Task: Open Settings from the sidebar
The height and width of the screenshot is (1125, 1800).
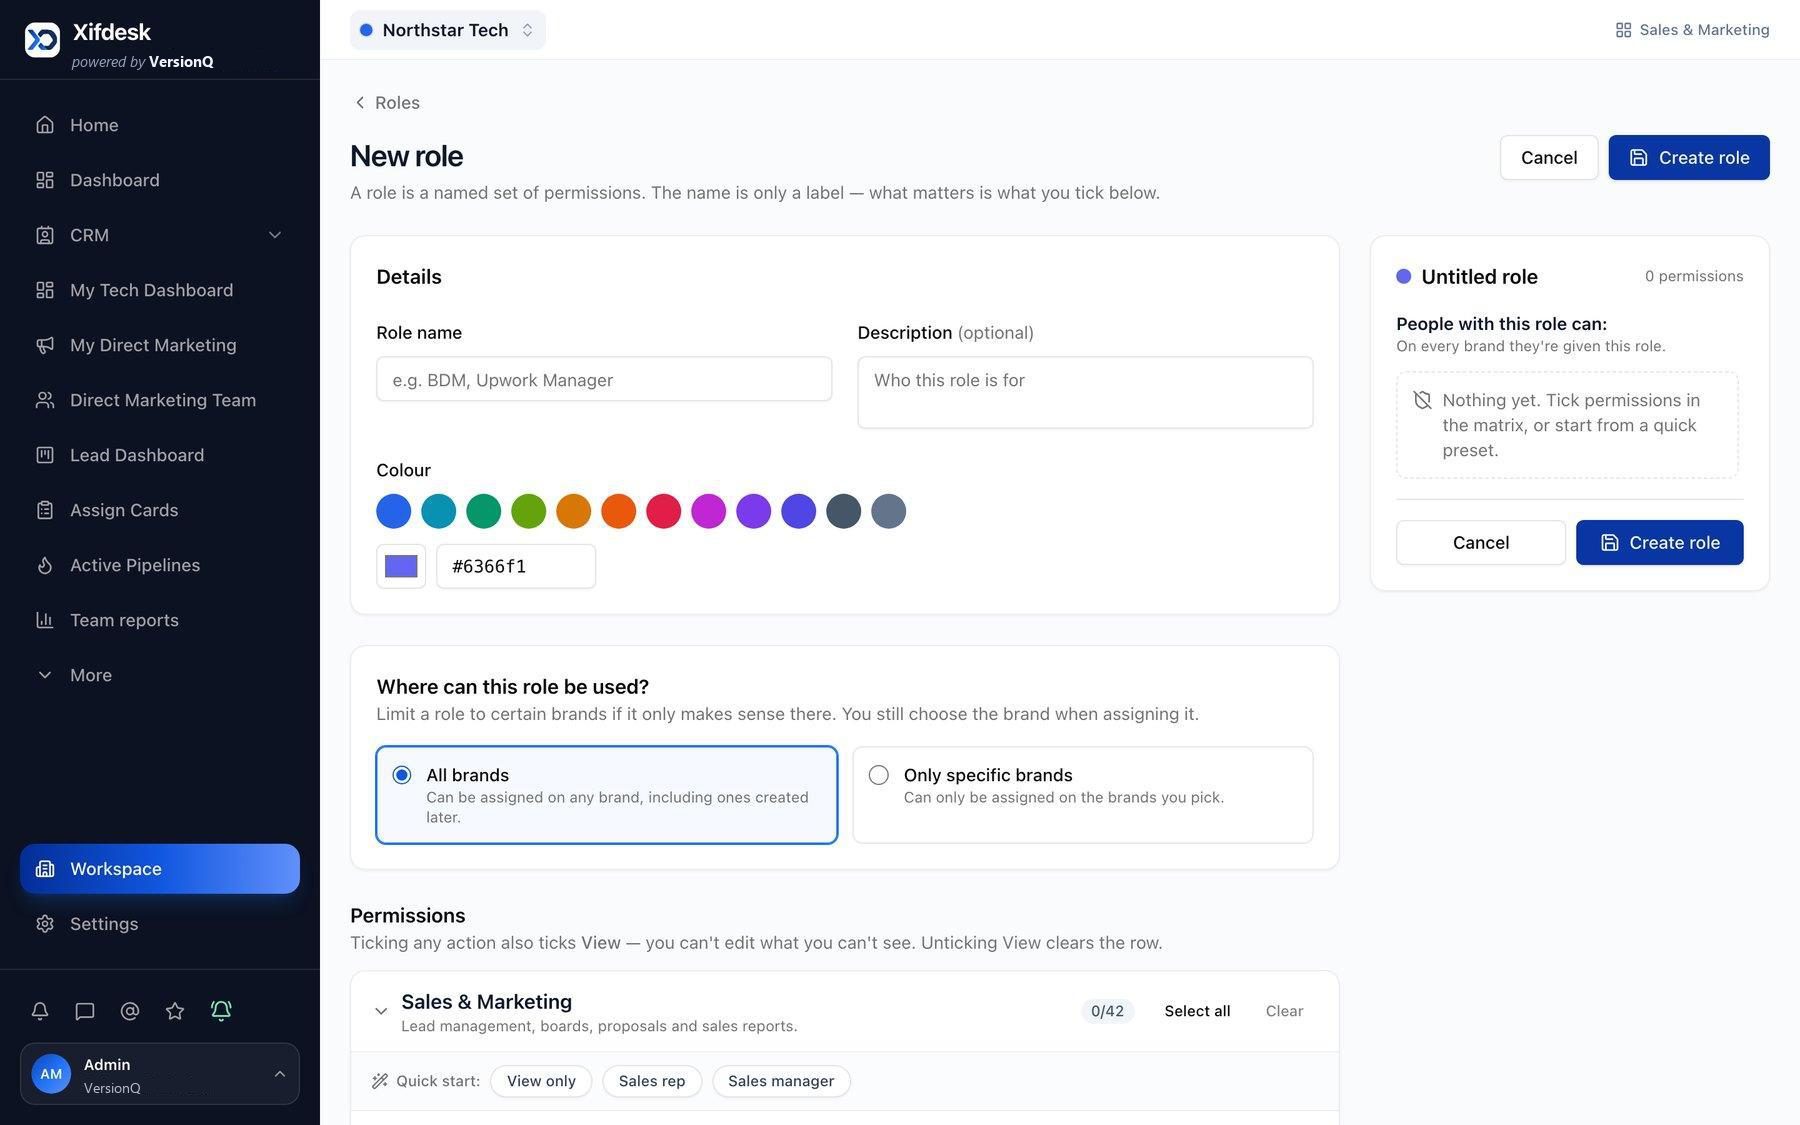Action: [160, 924]
